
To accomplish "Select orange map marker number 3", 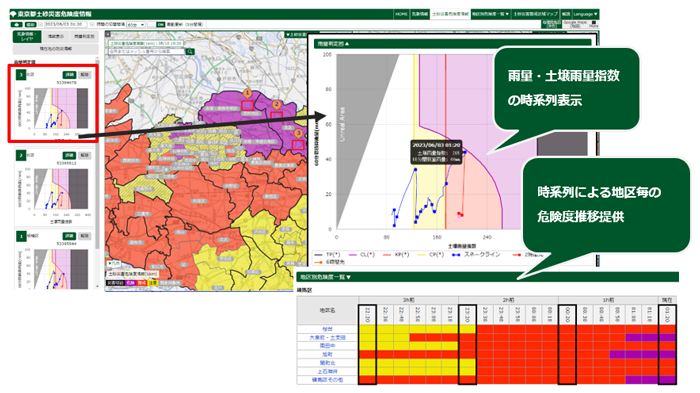I will [x=298, y=133].
